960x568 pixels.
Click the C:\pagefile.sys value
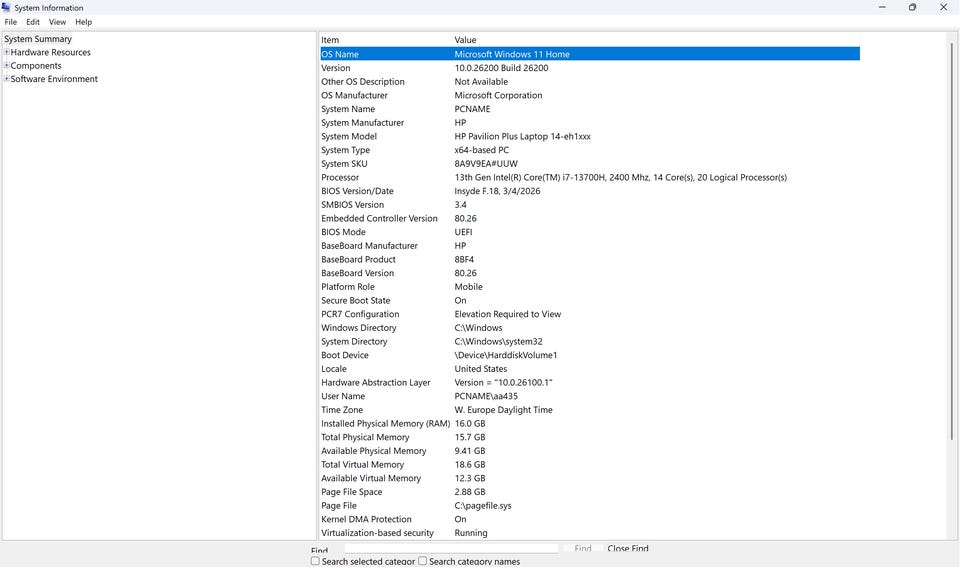pos(482,506)
